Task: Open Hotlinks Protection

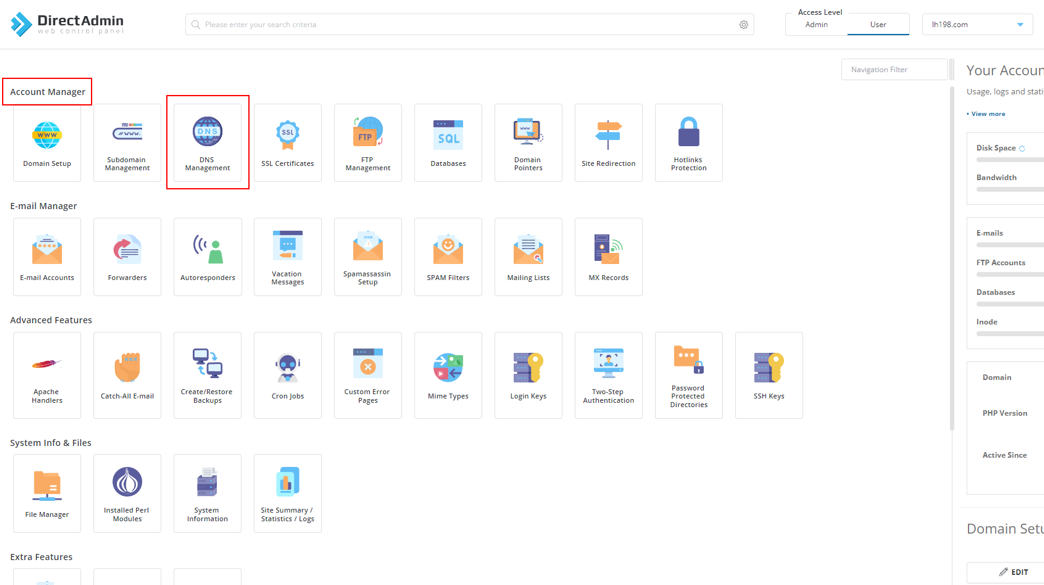Action: [x=688, y=143]
